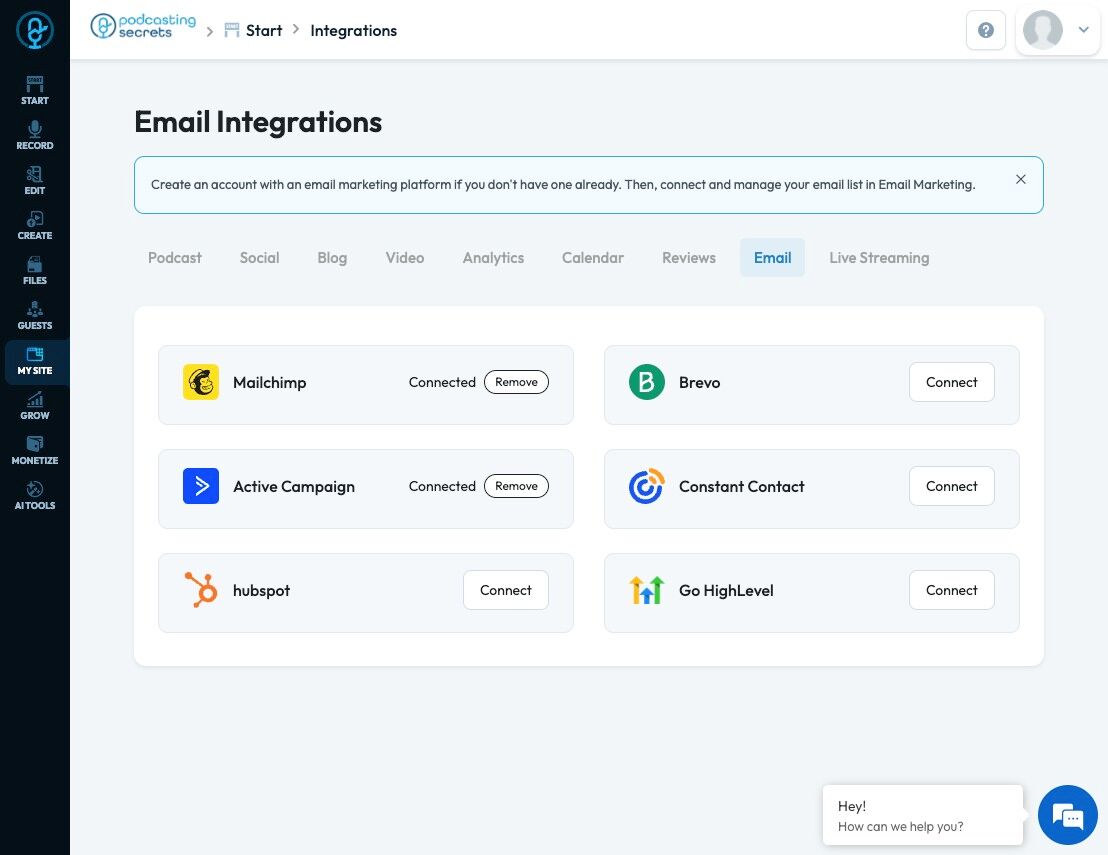Open the Guests section
Image resolution: width=1108 pixels, height=855 pixels.
click(x=35, y=317)
